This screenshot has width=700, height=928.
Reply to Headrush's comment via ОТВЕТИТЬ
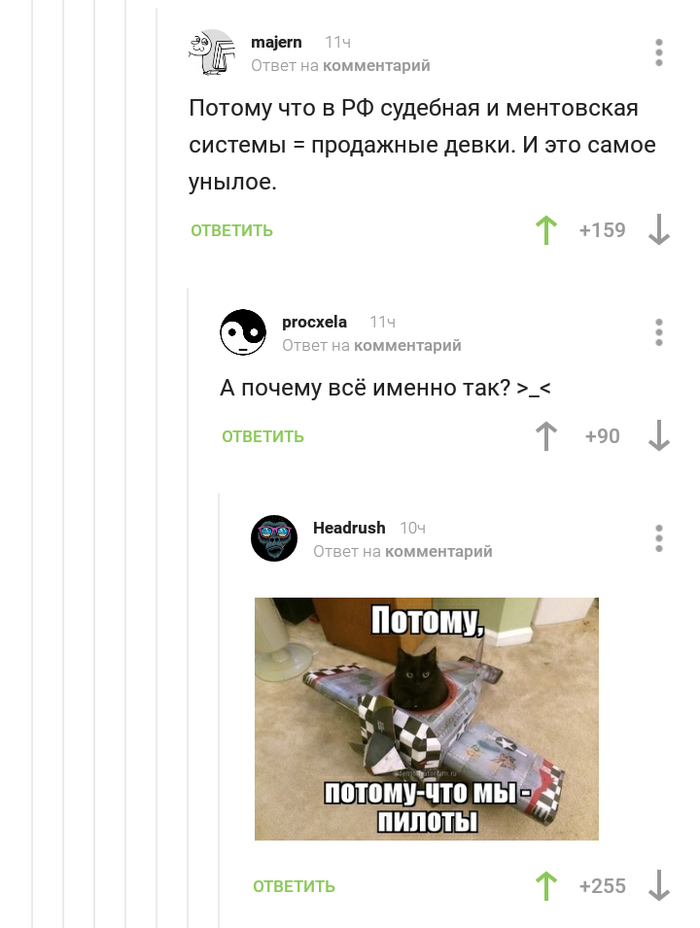294,886
